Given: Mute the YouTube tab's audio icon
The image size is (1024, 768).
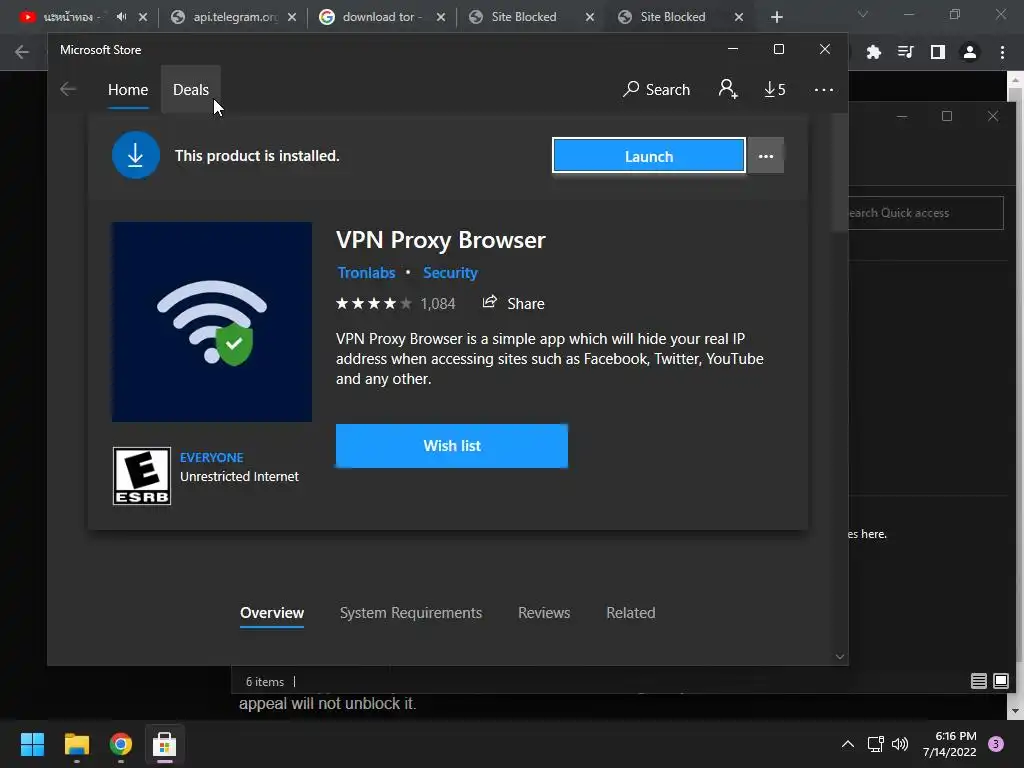Looking at the screenshot, I should [x=121, y=17].
